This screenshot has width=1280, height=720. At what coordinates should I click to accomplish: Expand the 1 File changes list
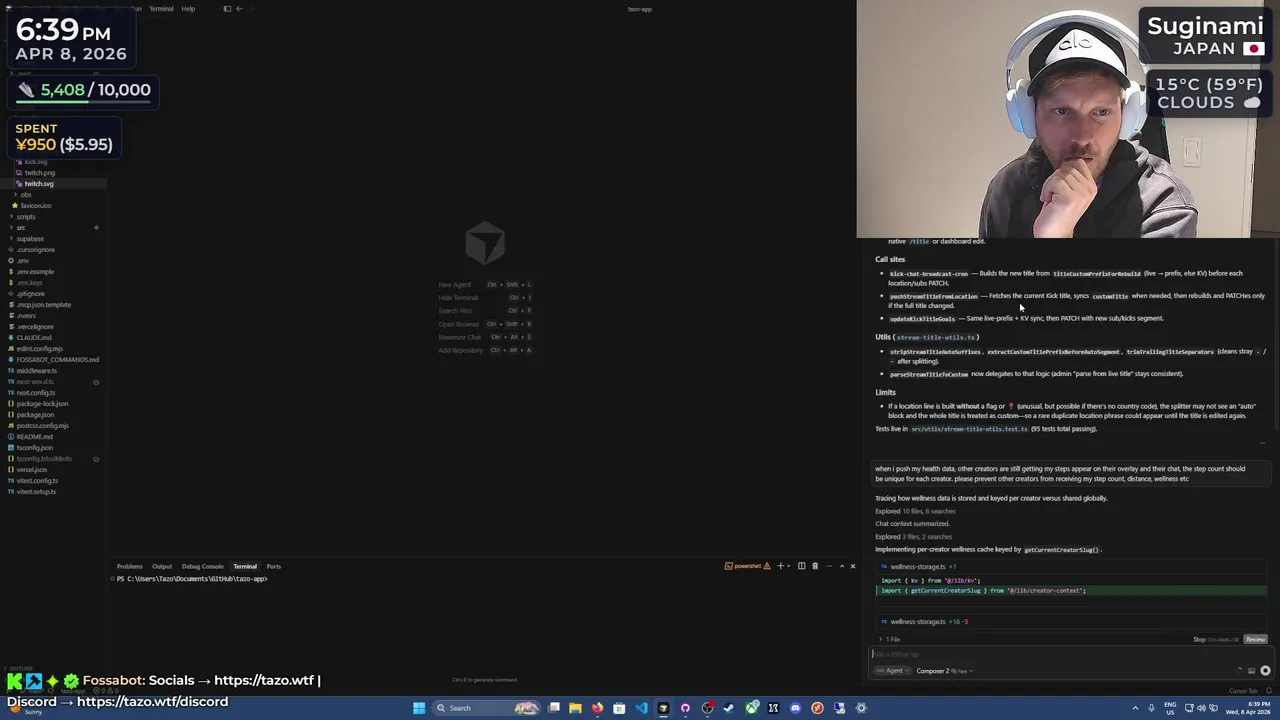(x=890, y=640)
